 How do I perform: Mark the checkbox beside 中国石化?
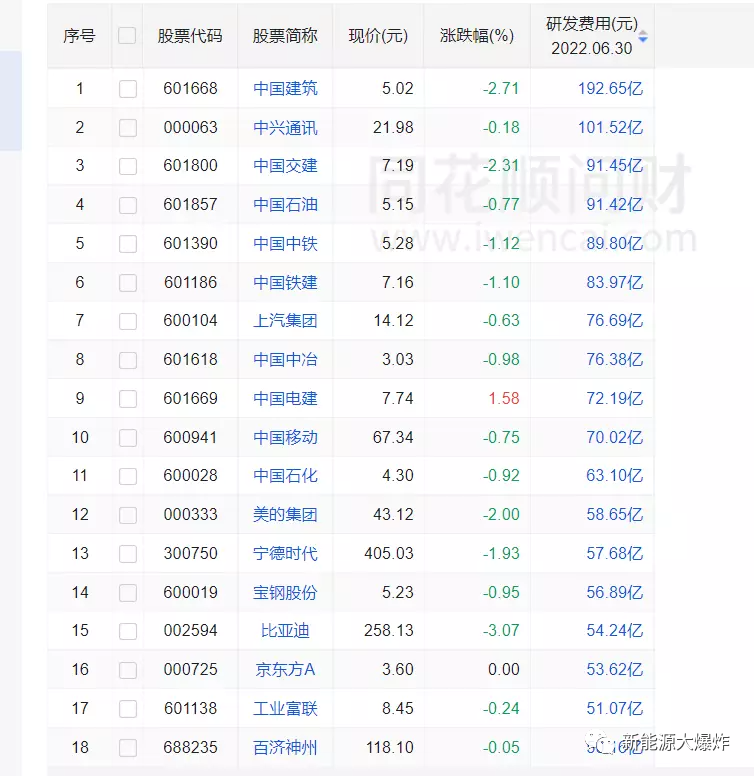[x=128, y=476]
